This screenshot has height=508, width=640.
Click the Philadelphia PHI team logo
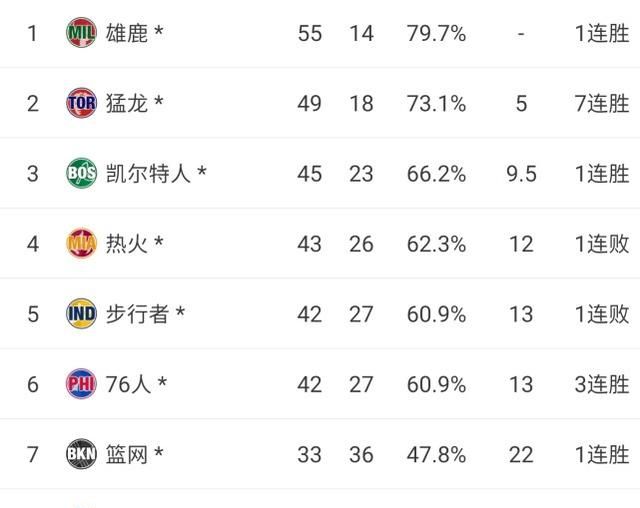[81, 384]
